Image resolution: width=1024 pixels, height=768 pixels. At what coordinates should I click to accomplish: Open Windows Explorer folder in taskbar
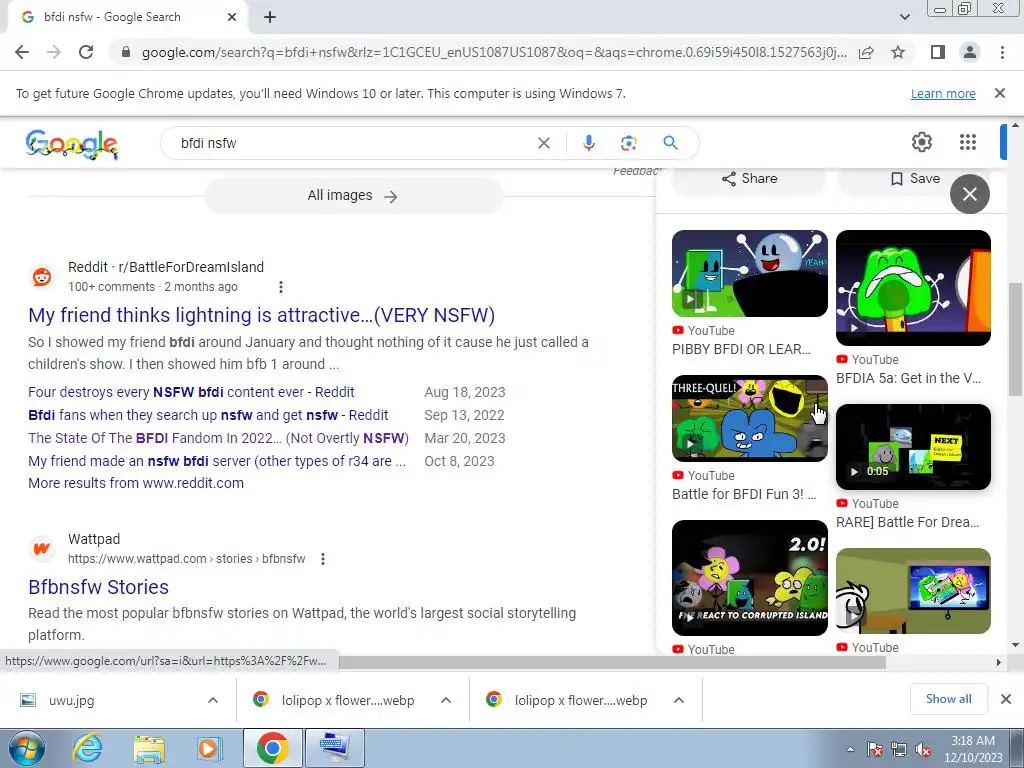coord(150,748)
